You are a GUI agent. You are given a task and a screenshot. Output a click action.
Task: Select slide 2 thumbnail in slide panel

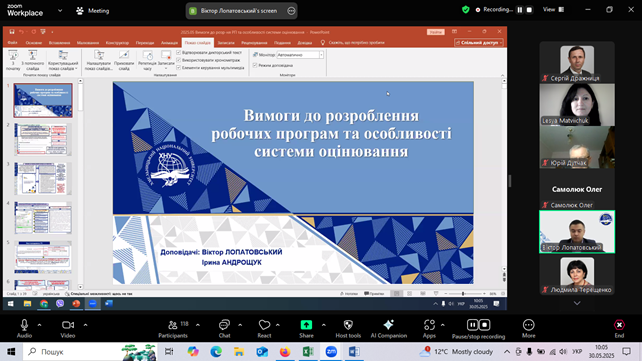pyautogui.click(x=43, y=139)
